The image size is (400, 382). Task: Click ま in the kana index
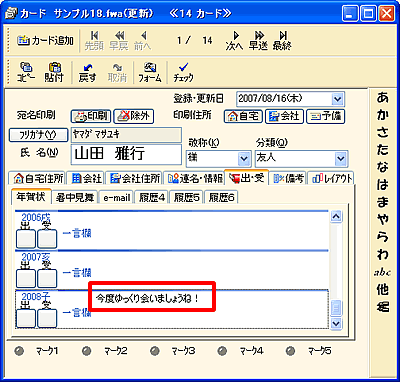click(x=382, y=202)
